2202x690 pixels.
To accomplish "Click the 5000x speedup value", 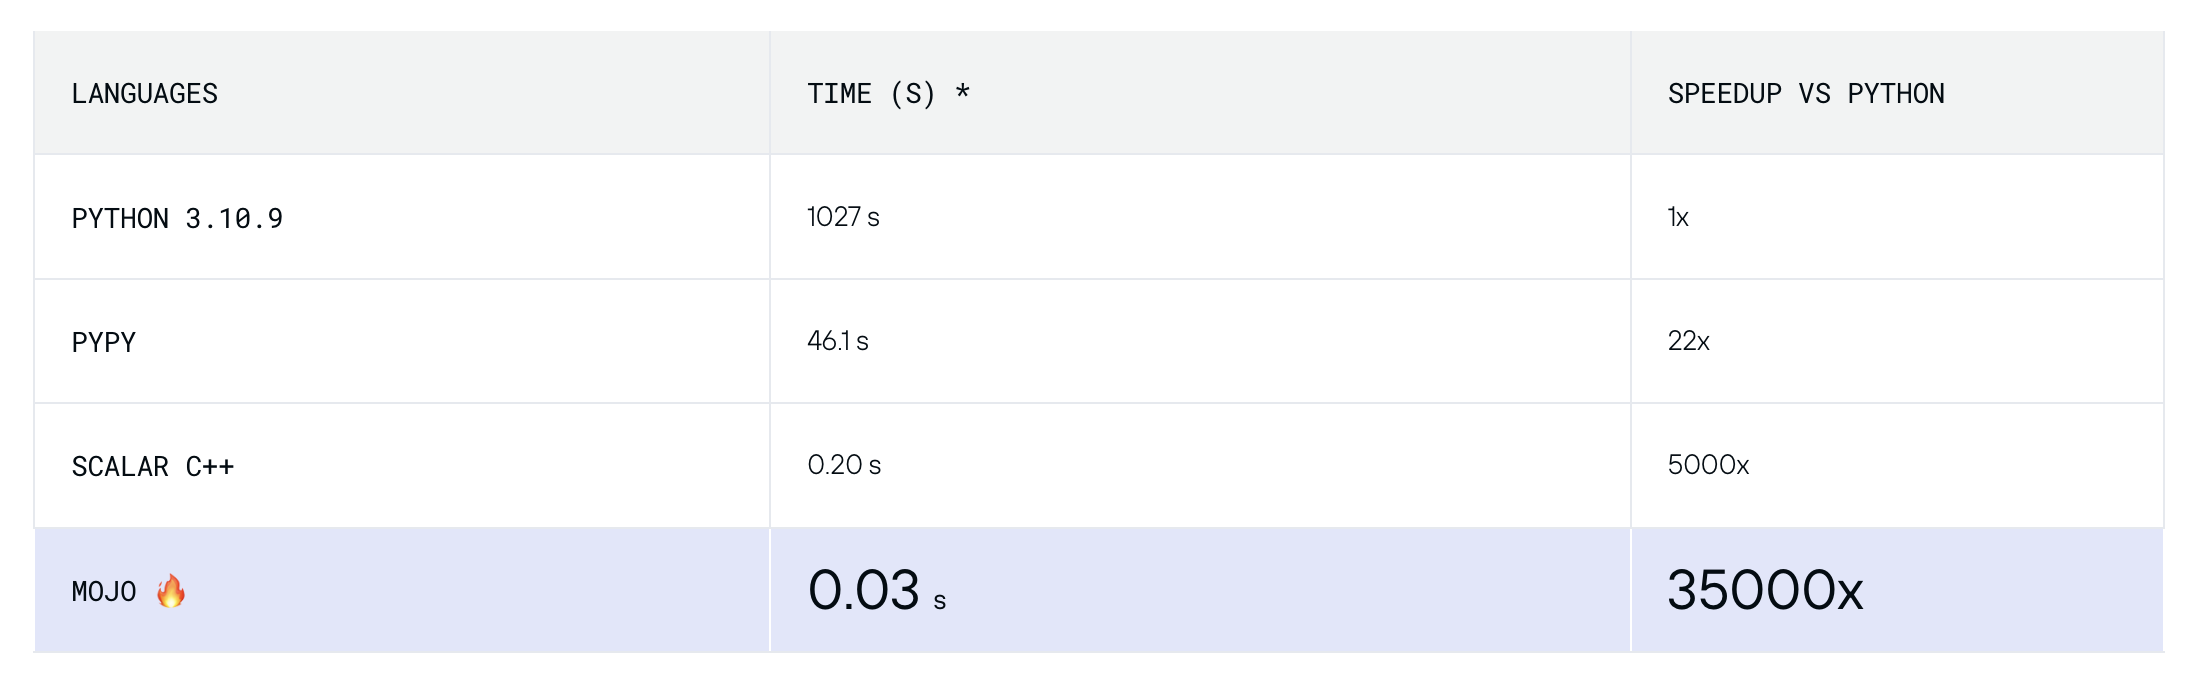I will click(1708, 465).
